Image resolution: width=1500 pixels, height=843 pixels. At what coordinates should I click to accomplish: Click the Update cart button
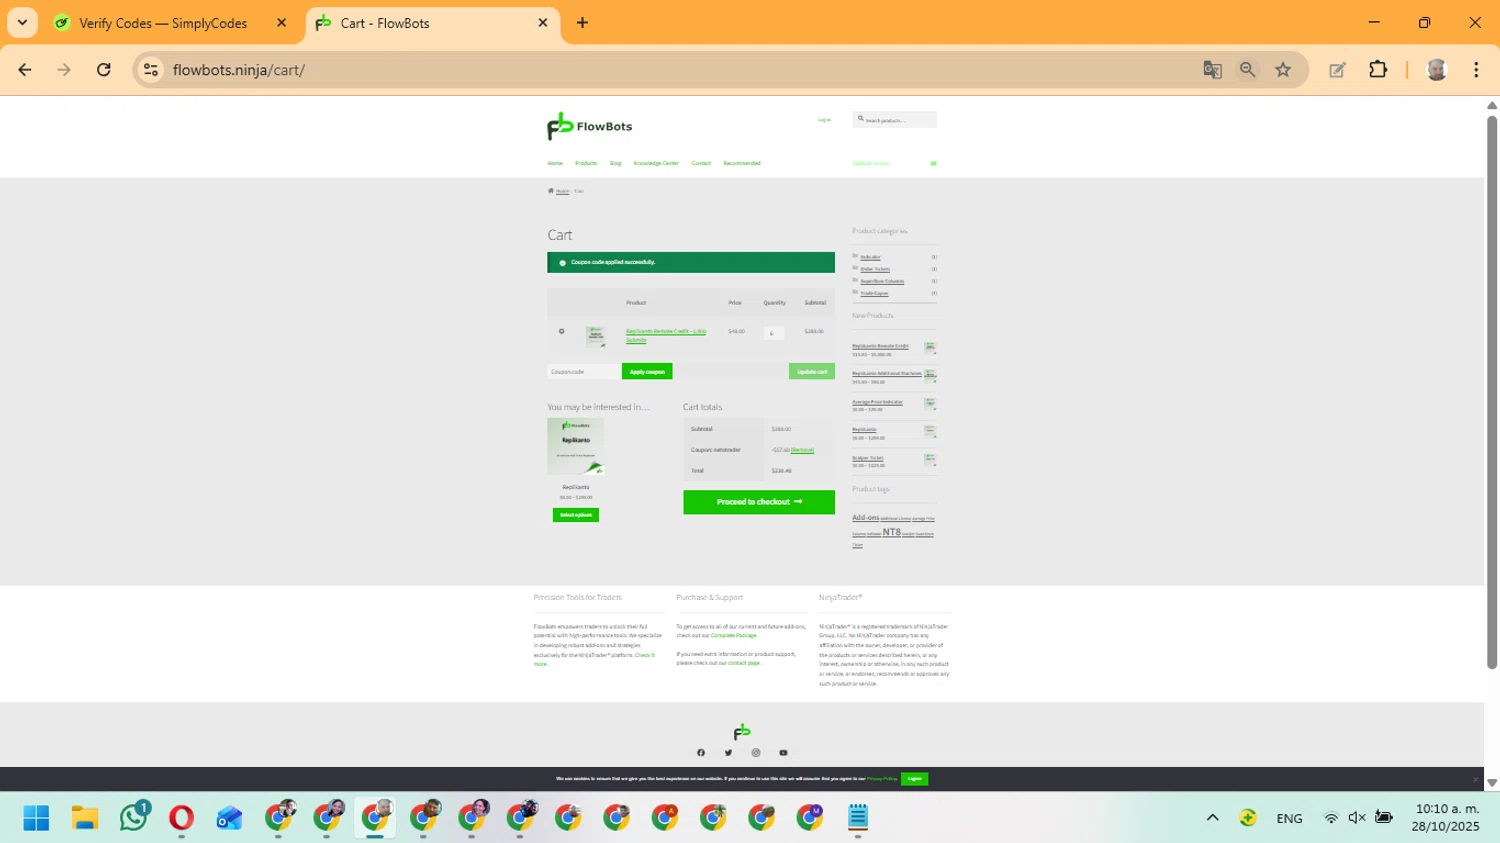tap(812, 371)
